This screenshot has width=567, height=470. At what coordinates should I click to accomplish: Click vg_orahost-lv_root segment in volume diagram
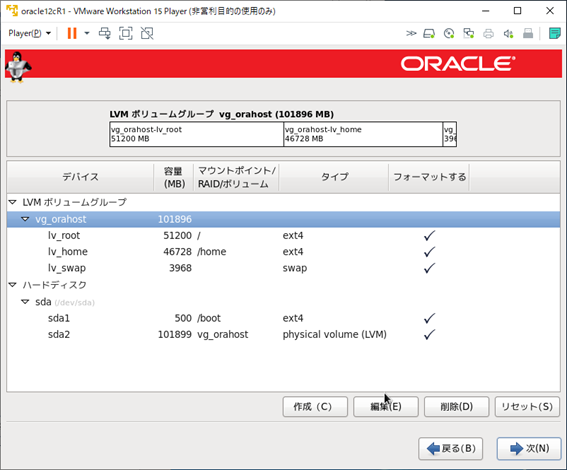(x=197, y=134)
